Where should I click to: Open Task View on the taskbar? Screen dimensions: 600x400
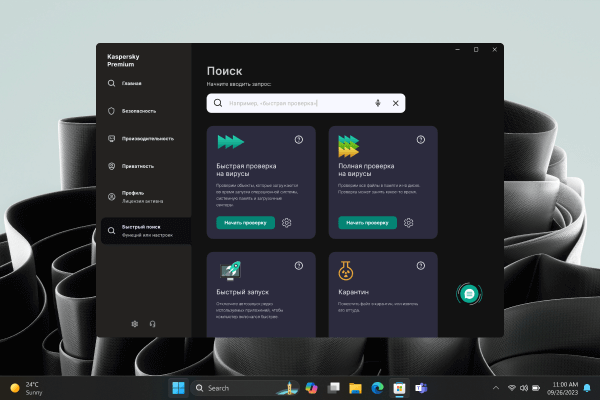(334, 388)
